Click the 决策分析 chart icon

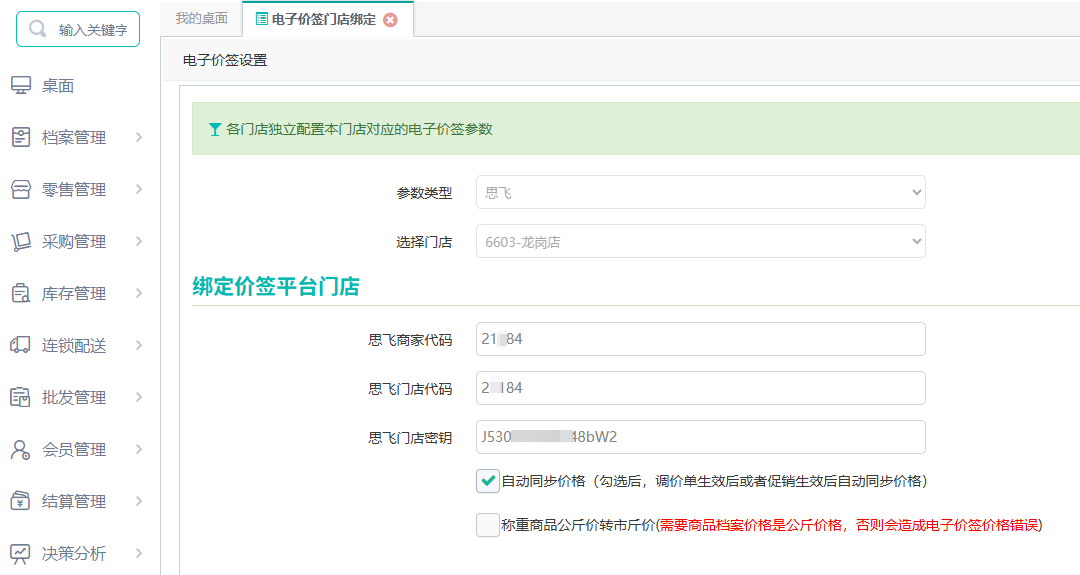coord(20,553)
